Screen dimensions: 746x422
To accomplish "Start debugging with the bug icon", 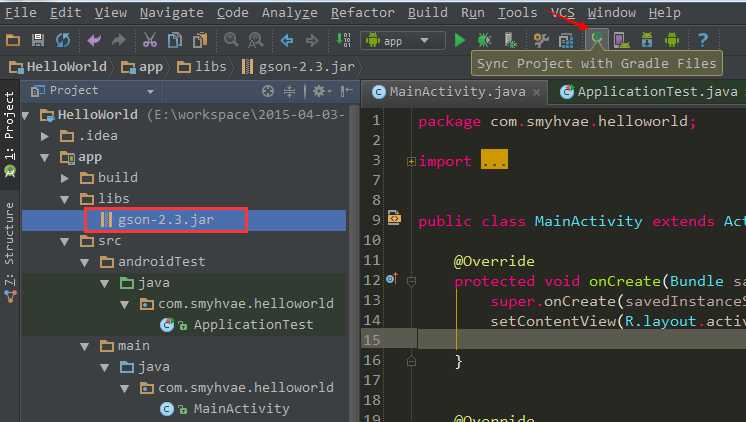I will (x=484, y=40).
